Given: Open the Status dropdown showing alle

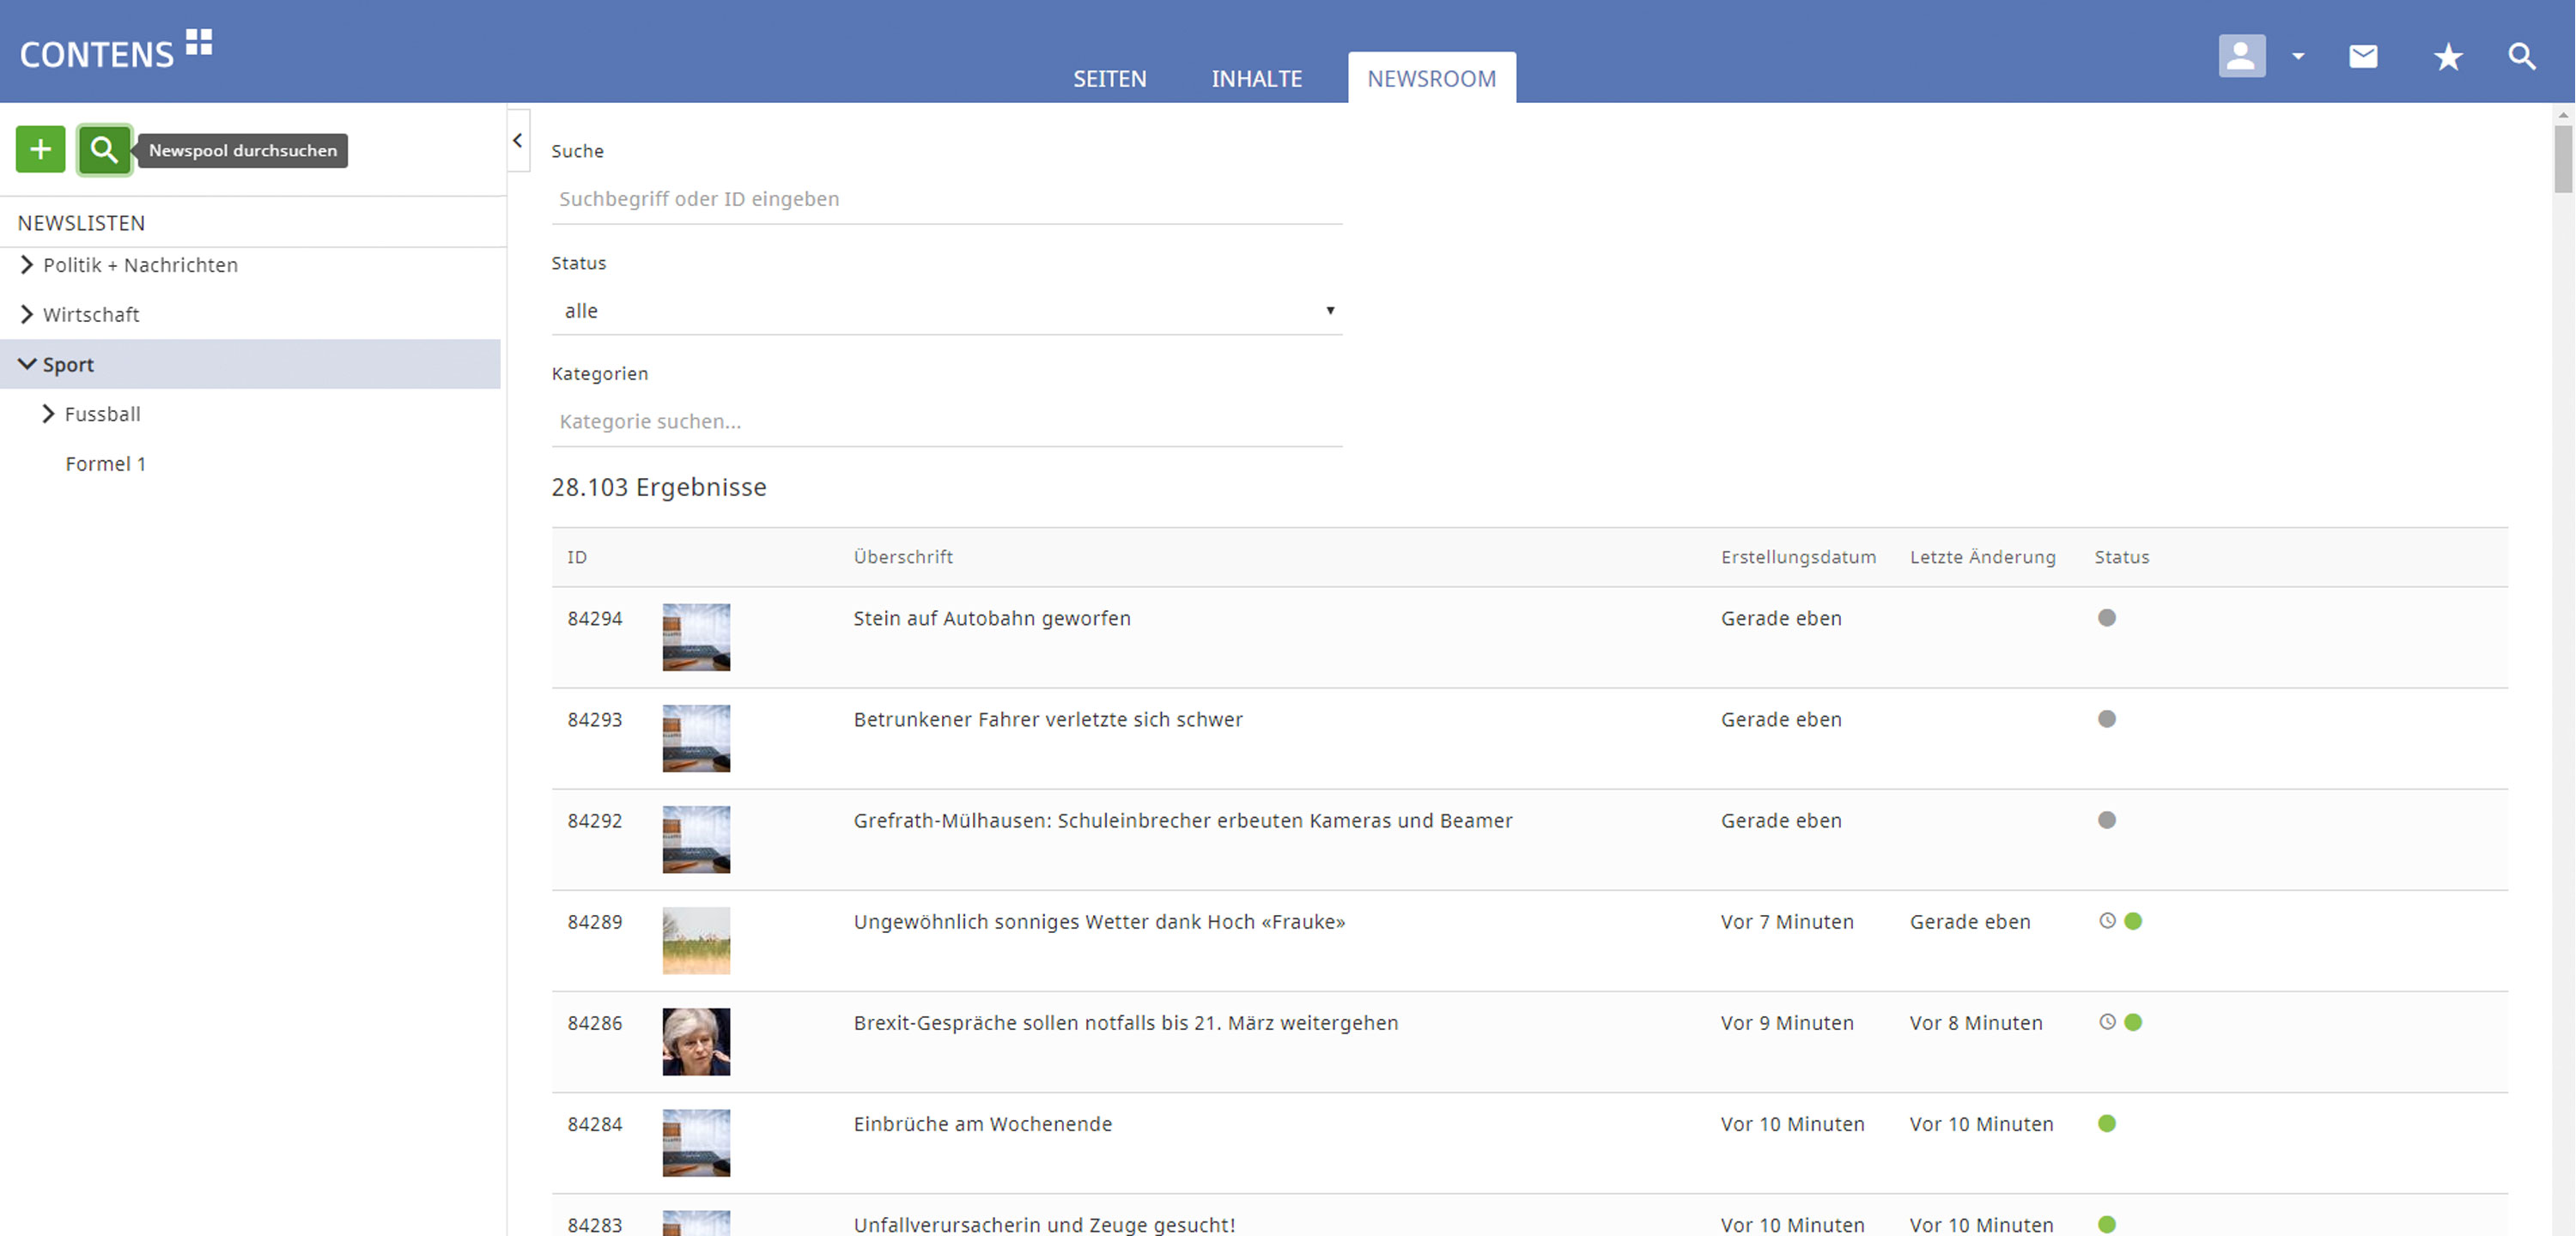Looking at the screenshot, I should tap(945, 311).
